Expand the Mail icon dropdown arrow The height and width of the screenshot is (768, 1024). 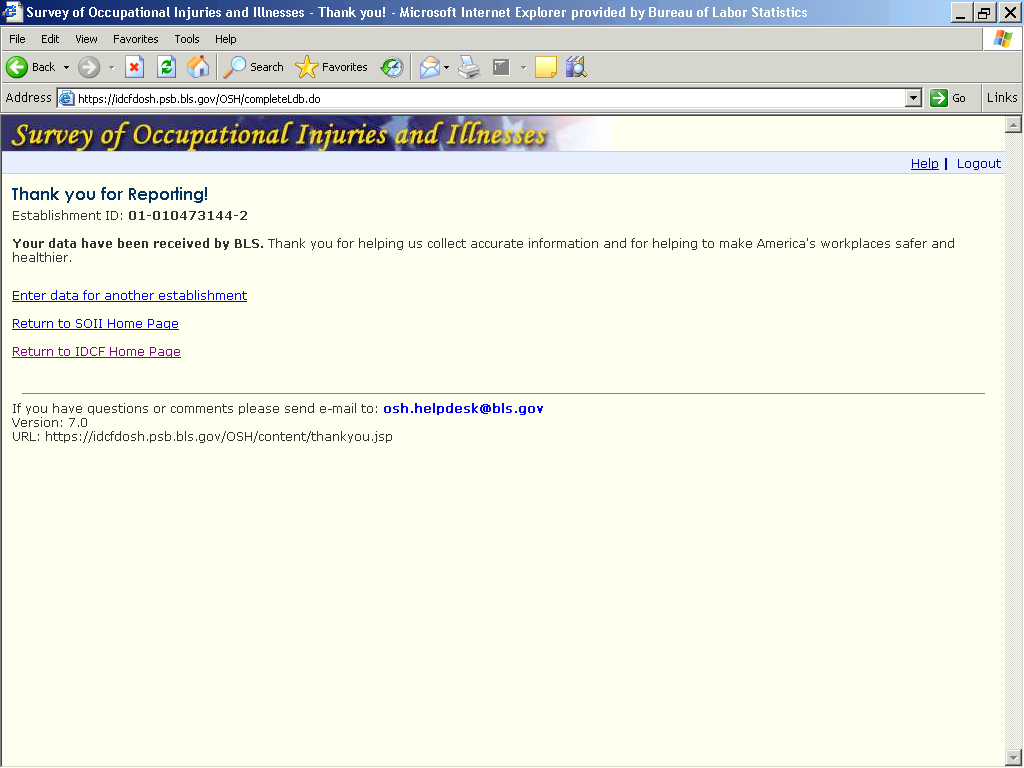click(446, 67)
